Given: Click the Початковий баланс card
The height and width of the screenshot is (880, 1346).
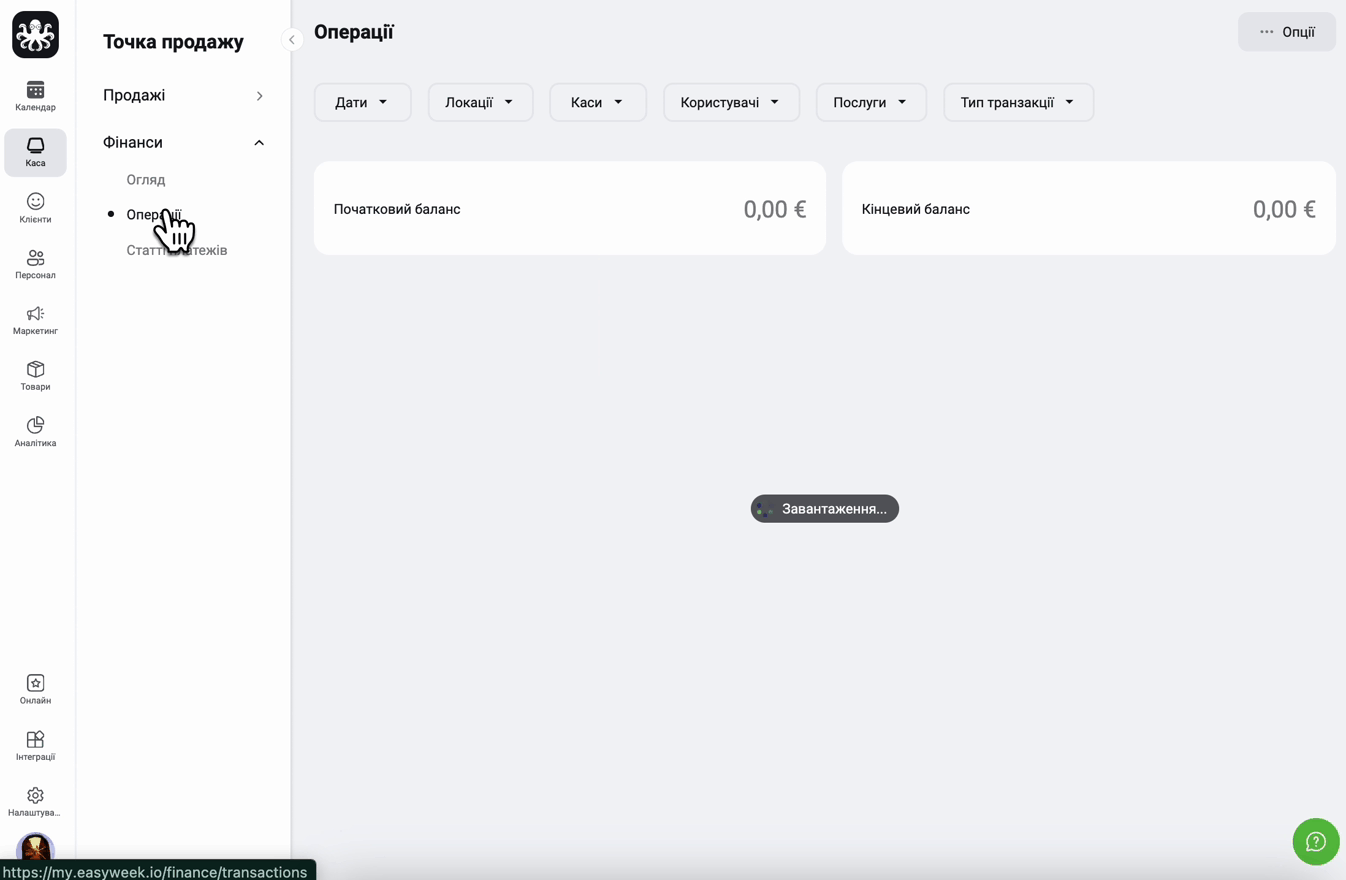Looking at the screenshot, I should coord(570,208).
